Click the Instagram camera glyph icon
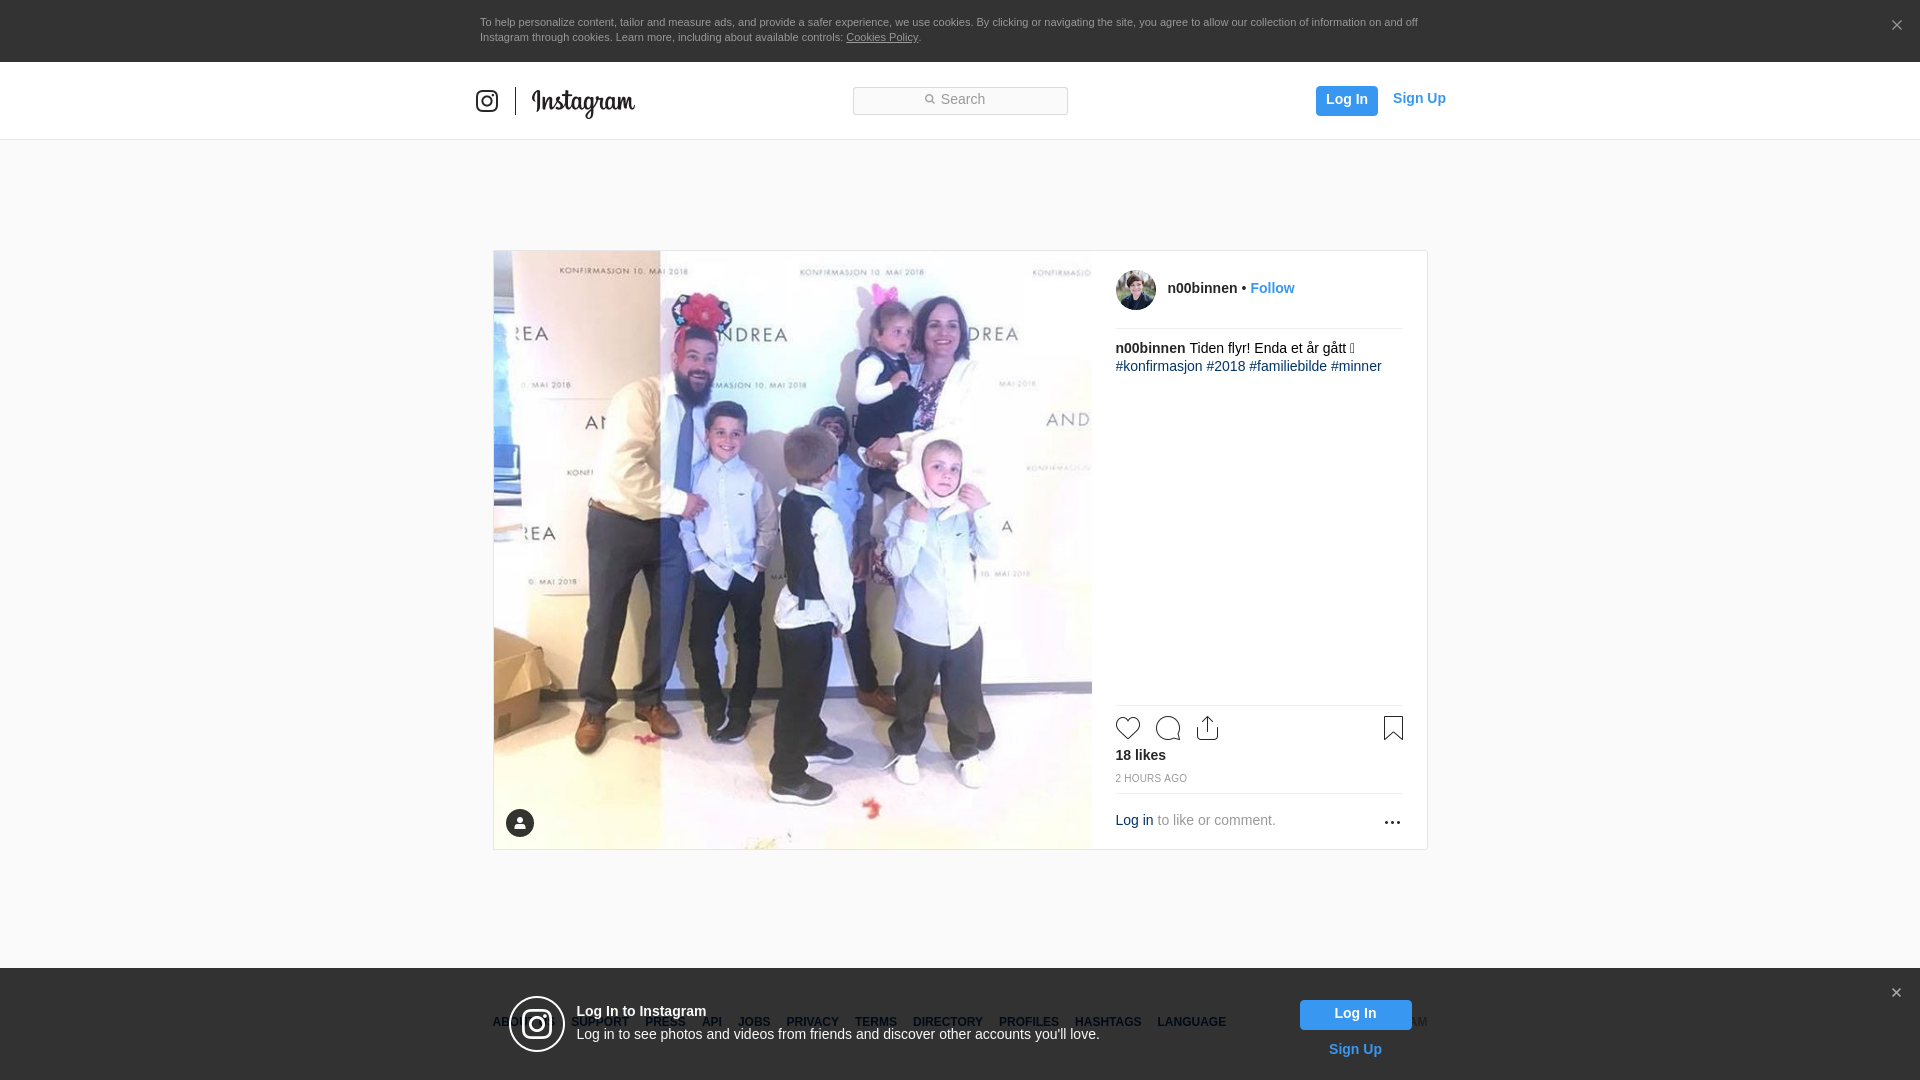This screenshot has width=1920, height=1080. (487, 101)
